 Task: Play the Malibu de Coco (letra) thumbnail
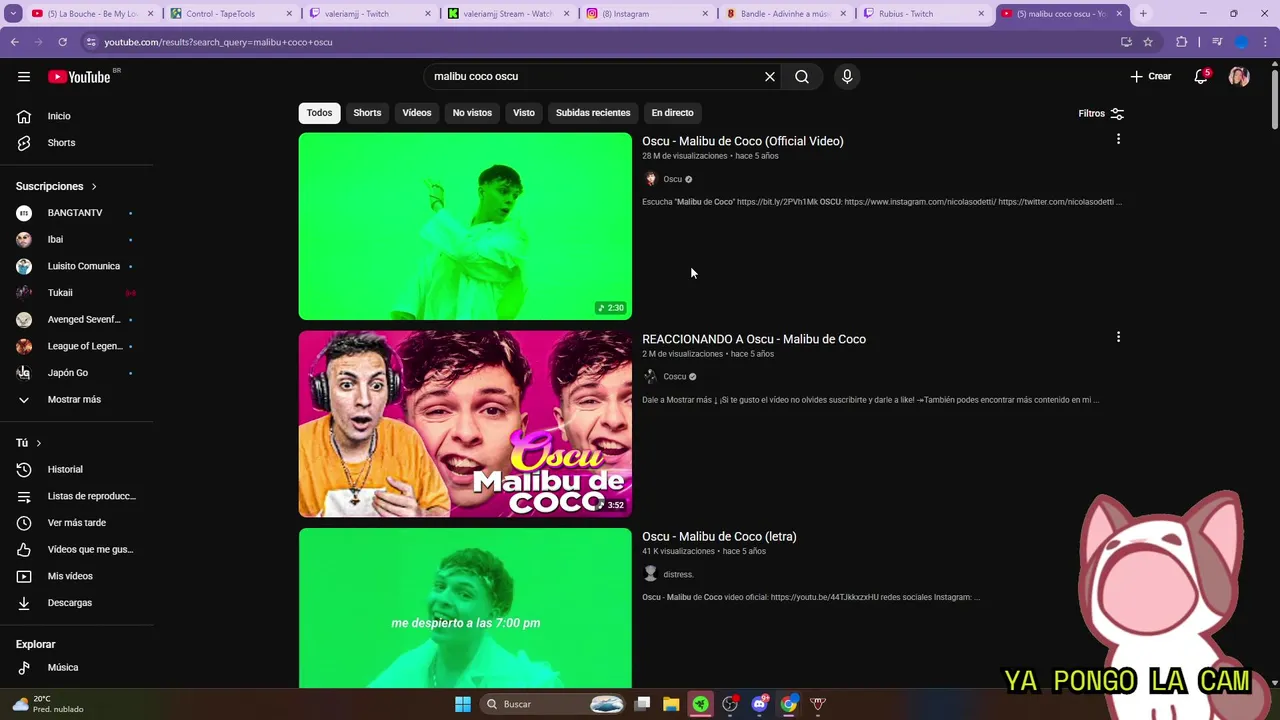465,608
